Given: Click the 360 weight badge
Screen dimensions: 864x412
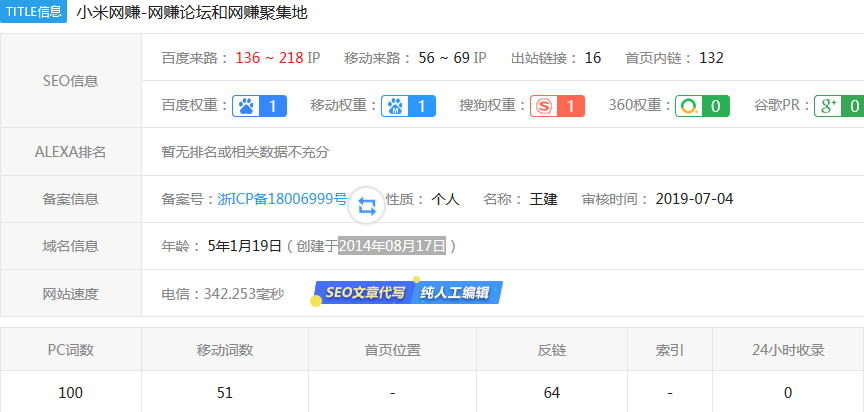Looking at the screenshot, I should (703, 106).
